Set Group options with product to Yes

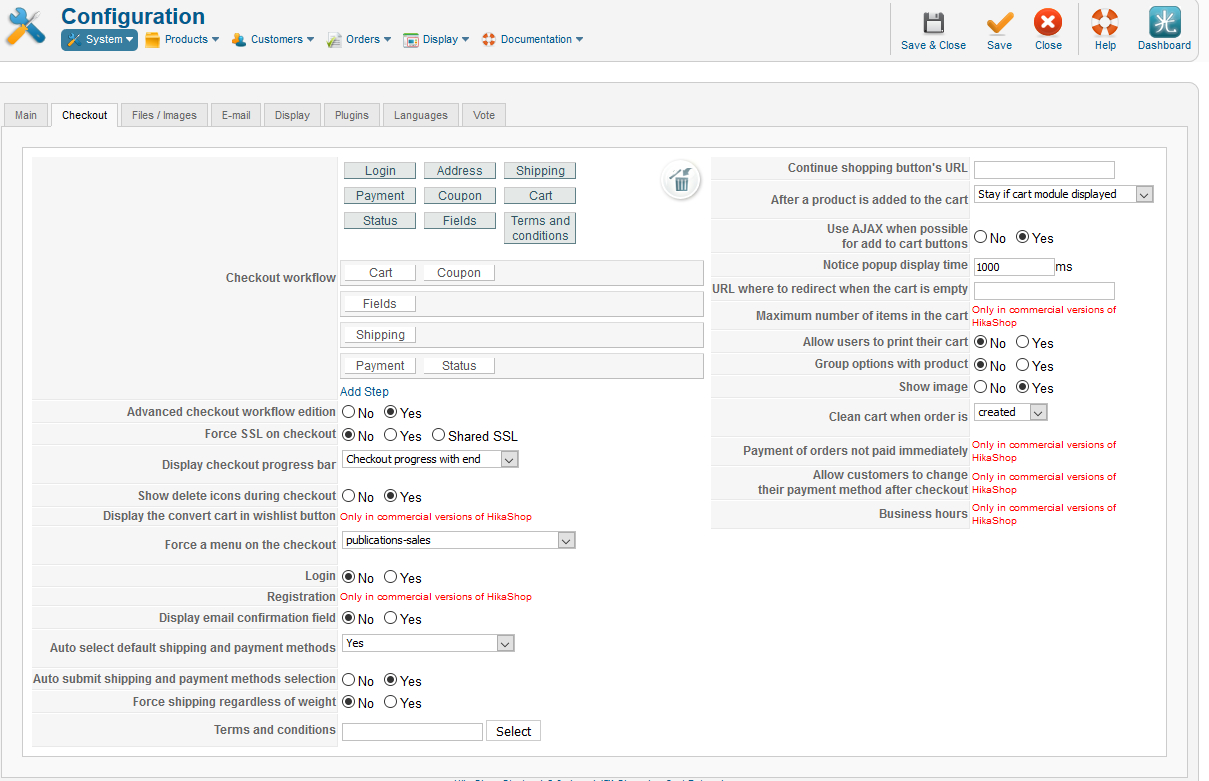pos(1022,365)
